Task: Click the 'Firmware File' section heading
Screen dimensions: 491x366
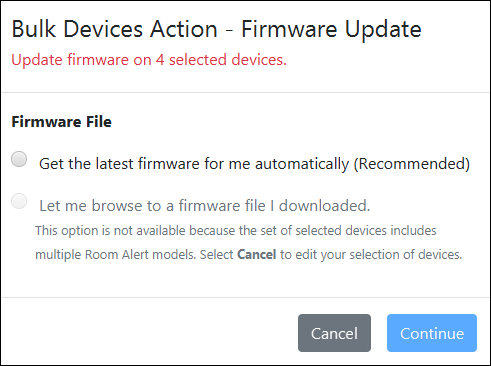Action: 61,122
